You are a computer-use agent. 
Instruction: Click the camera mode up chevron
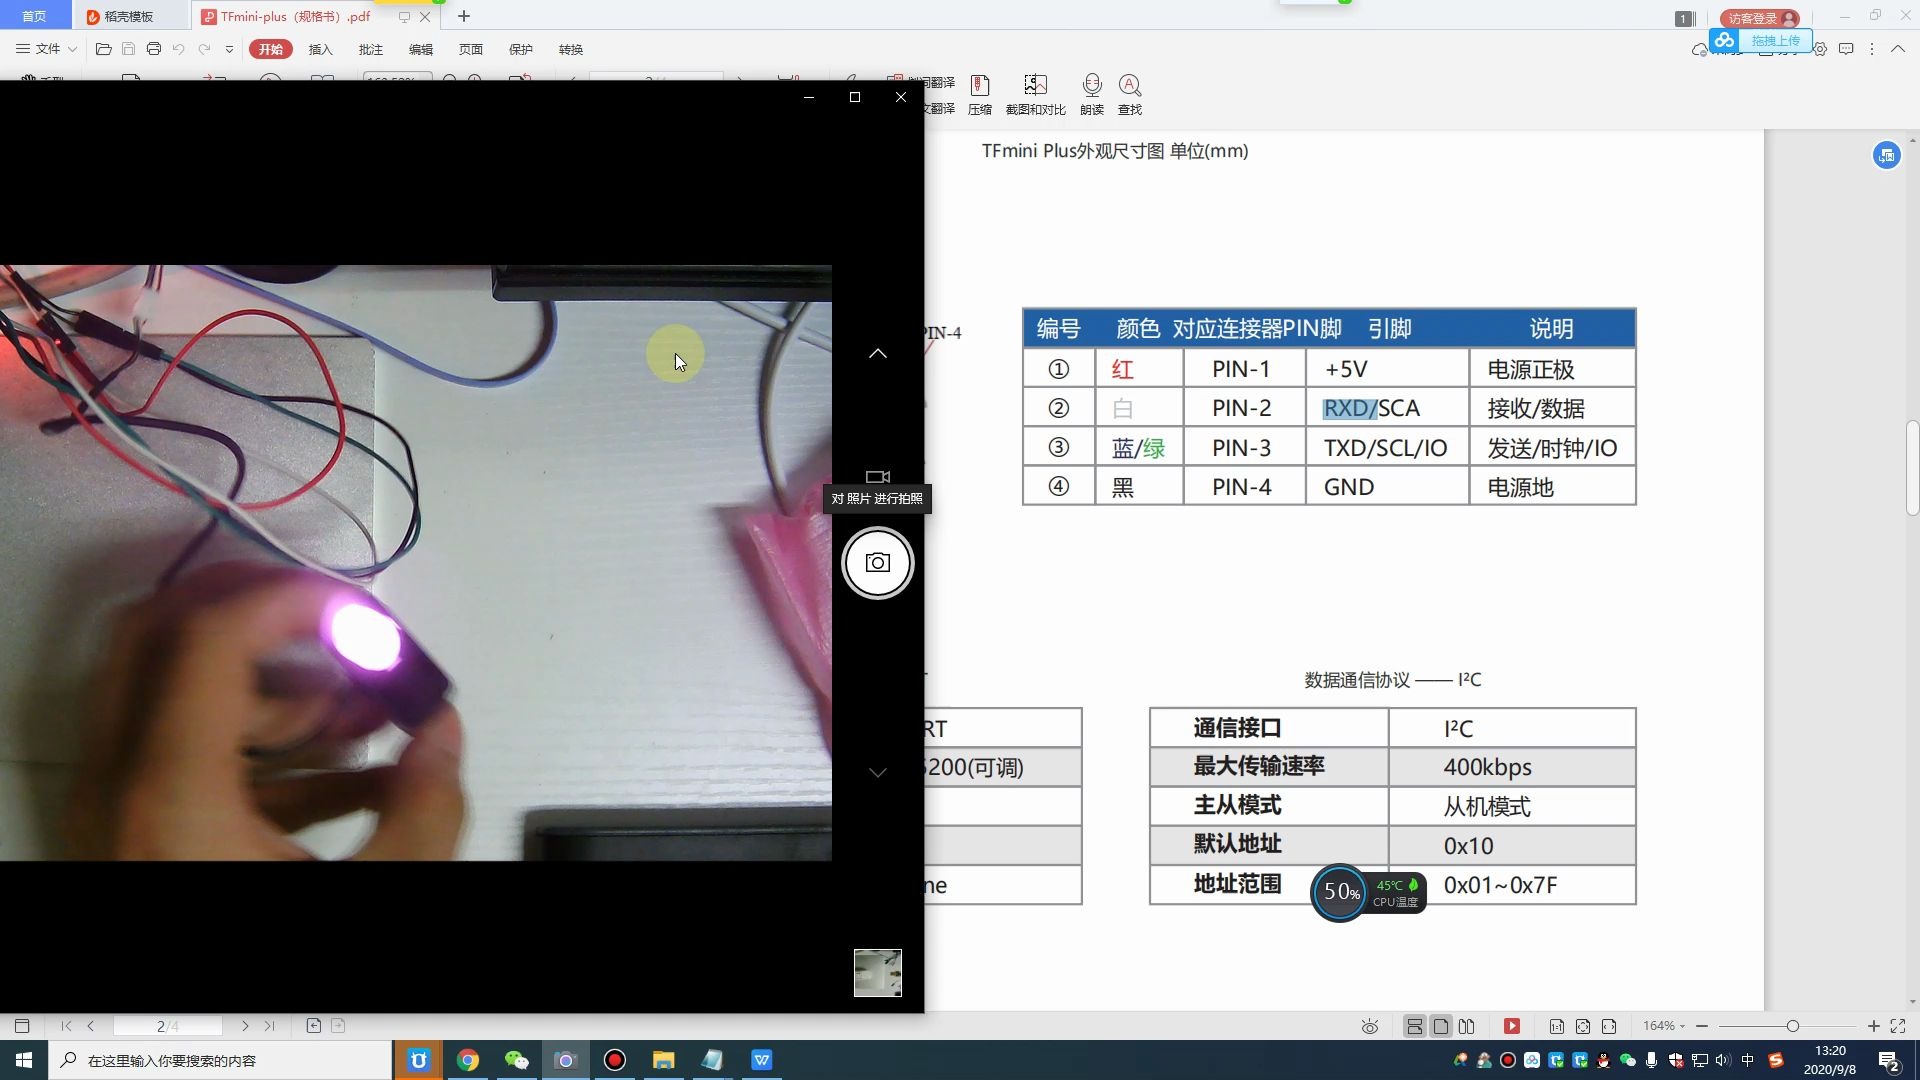(877, 353)
